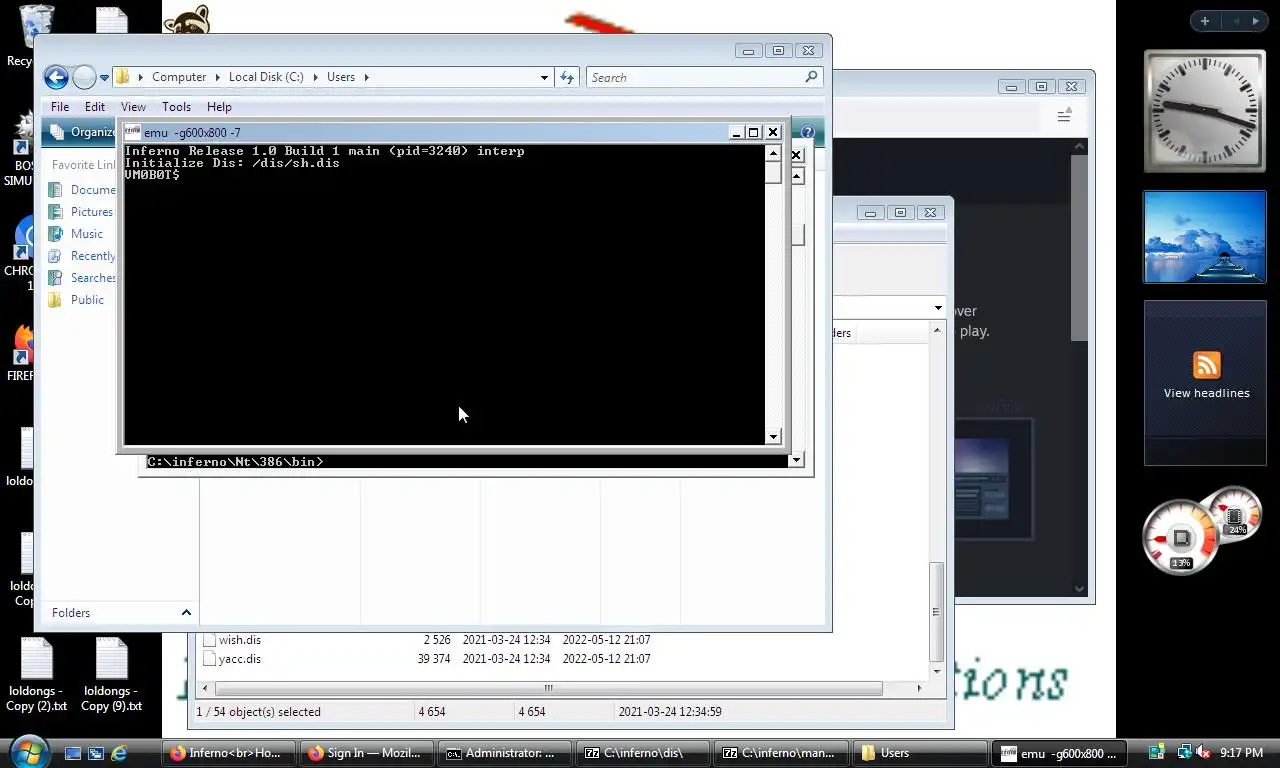
Task: Click the blue Help icon in Explorer toolbar
Action: pos(807,132)
